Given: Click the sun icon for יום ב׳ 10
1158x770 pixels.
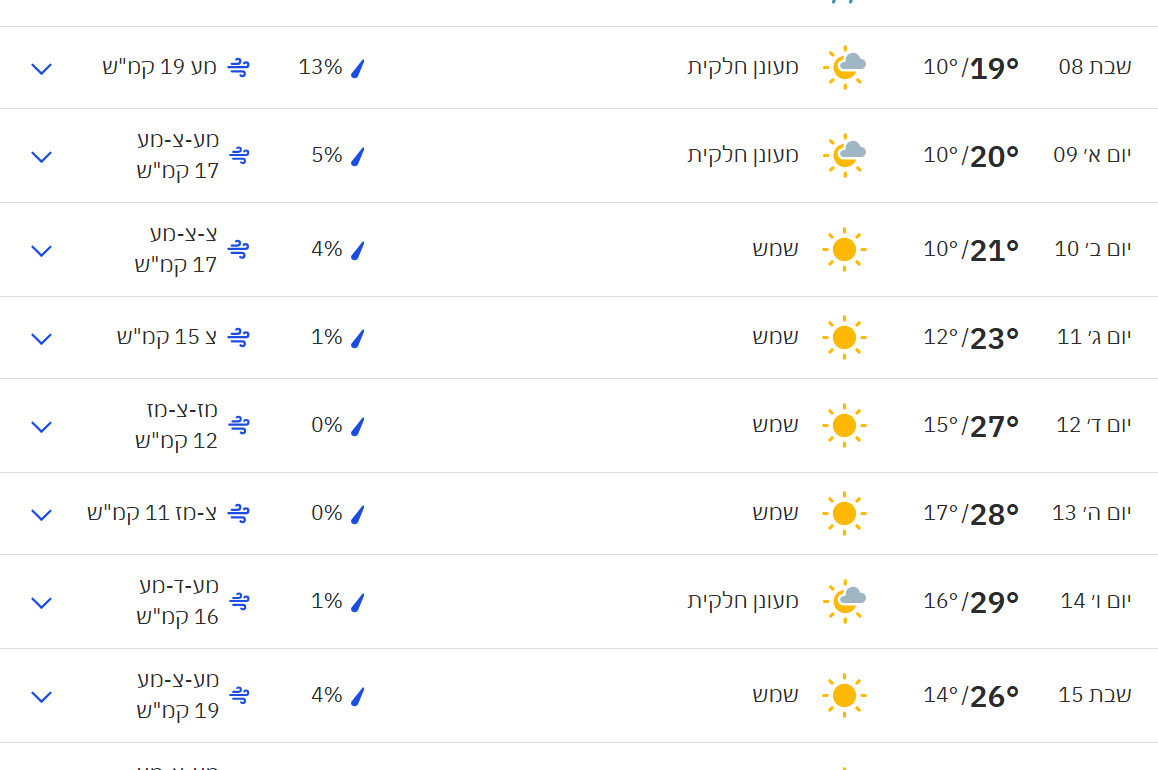Looking at the screenshot, I should pos(844,249).
